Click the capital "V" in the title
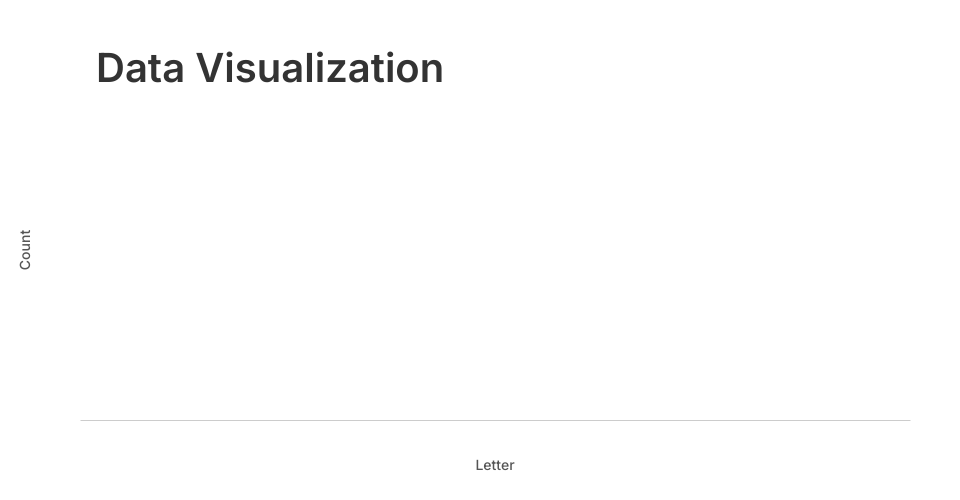Image resolution: width=960 pixels, height=500 pixels. point(211,68)
